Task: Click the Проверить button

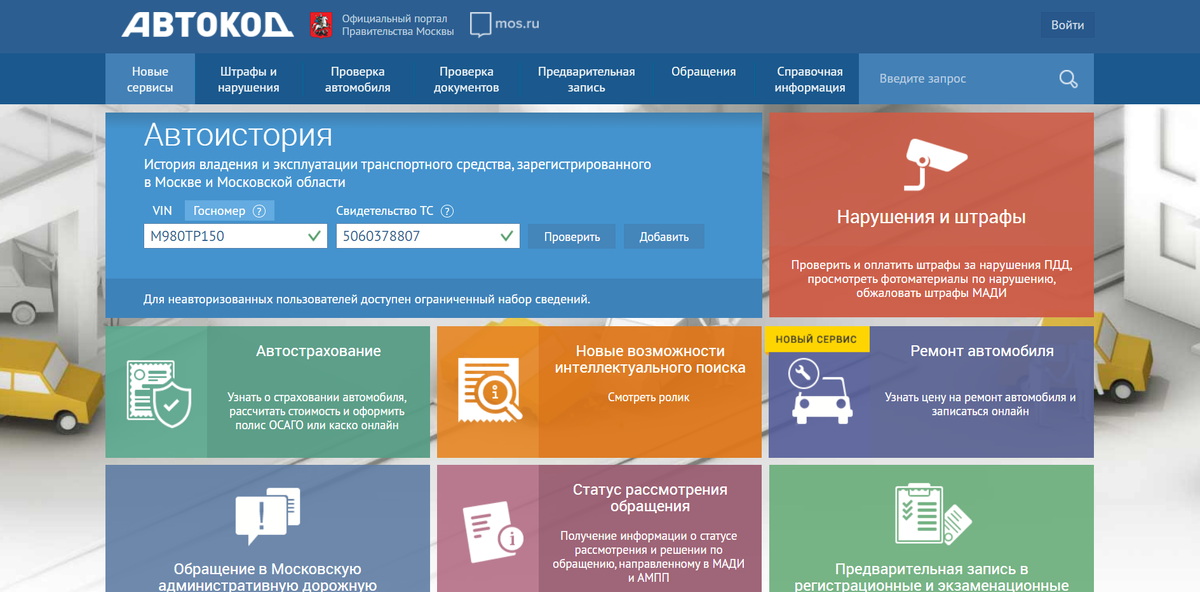Action: tap(572, 237)
